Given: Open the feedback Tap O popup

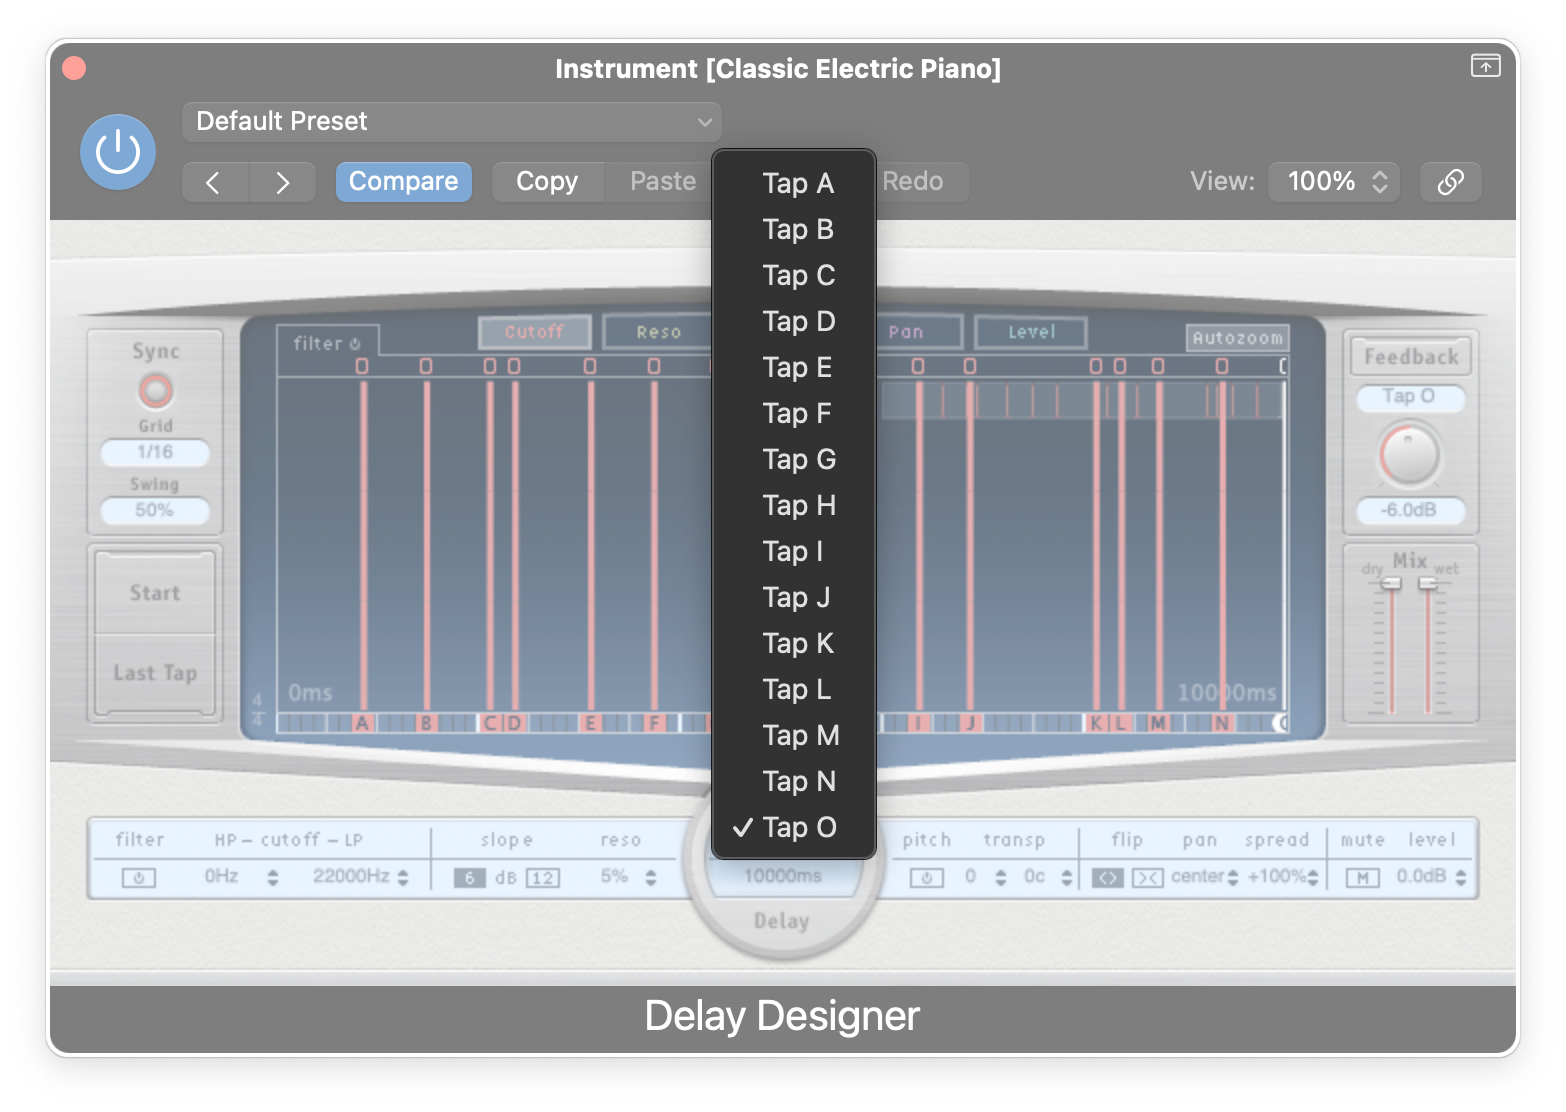Looking at the screenshot, I should coord(1410,397).
